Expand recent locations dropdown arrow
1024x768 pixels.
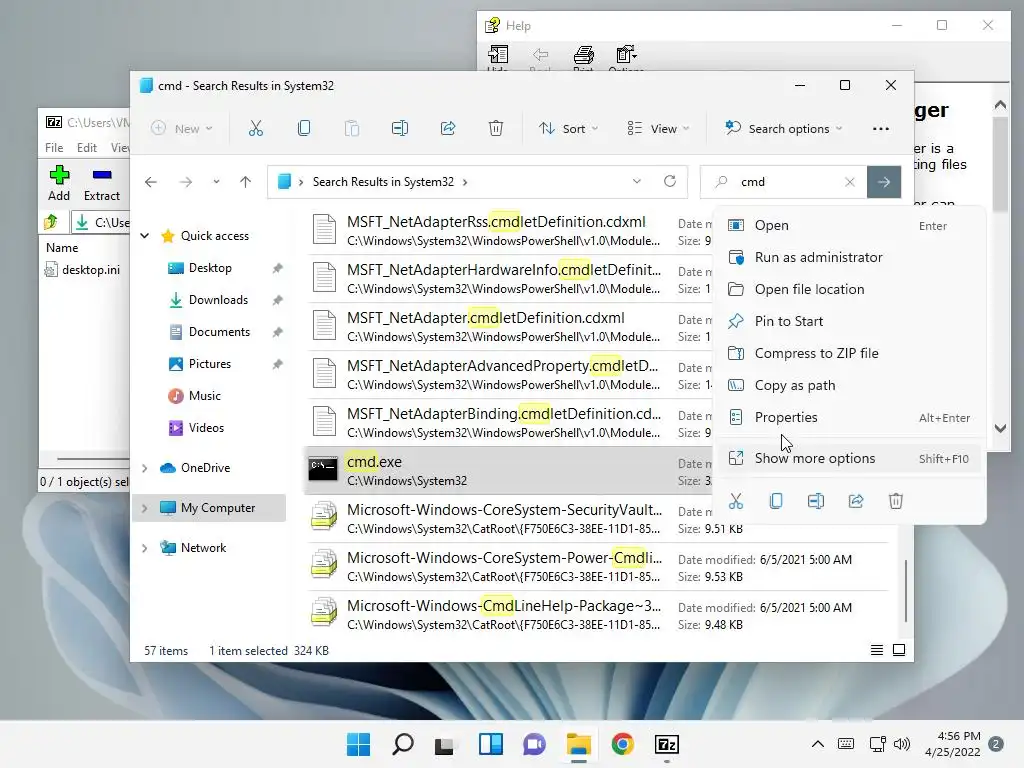point(216,182)
